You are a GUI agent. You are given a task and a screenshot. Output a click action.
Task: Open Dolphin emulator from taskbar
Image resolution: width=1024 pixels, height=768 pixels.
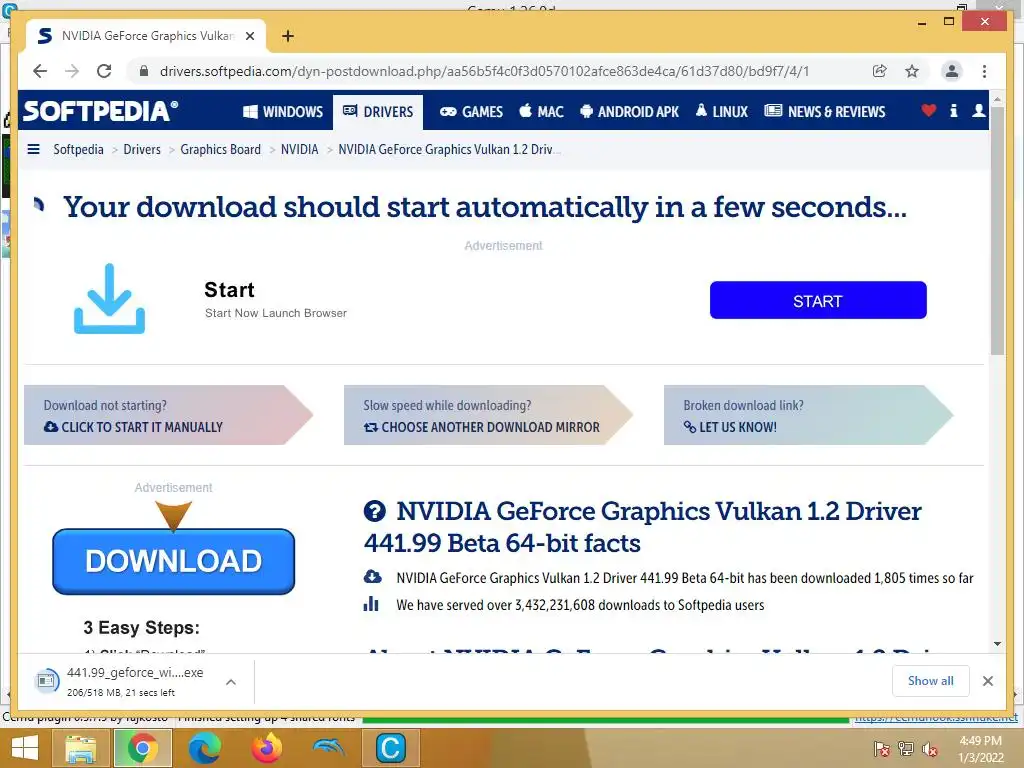328,748
